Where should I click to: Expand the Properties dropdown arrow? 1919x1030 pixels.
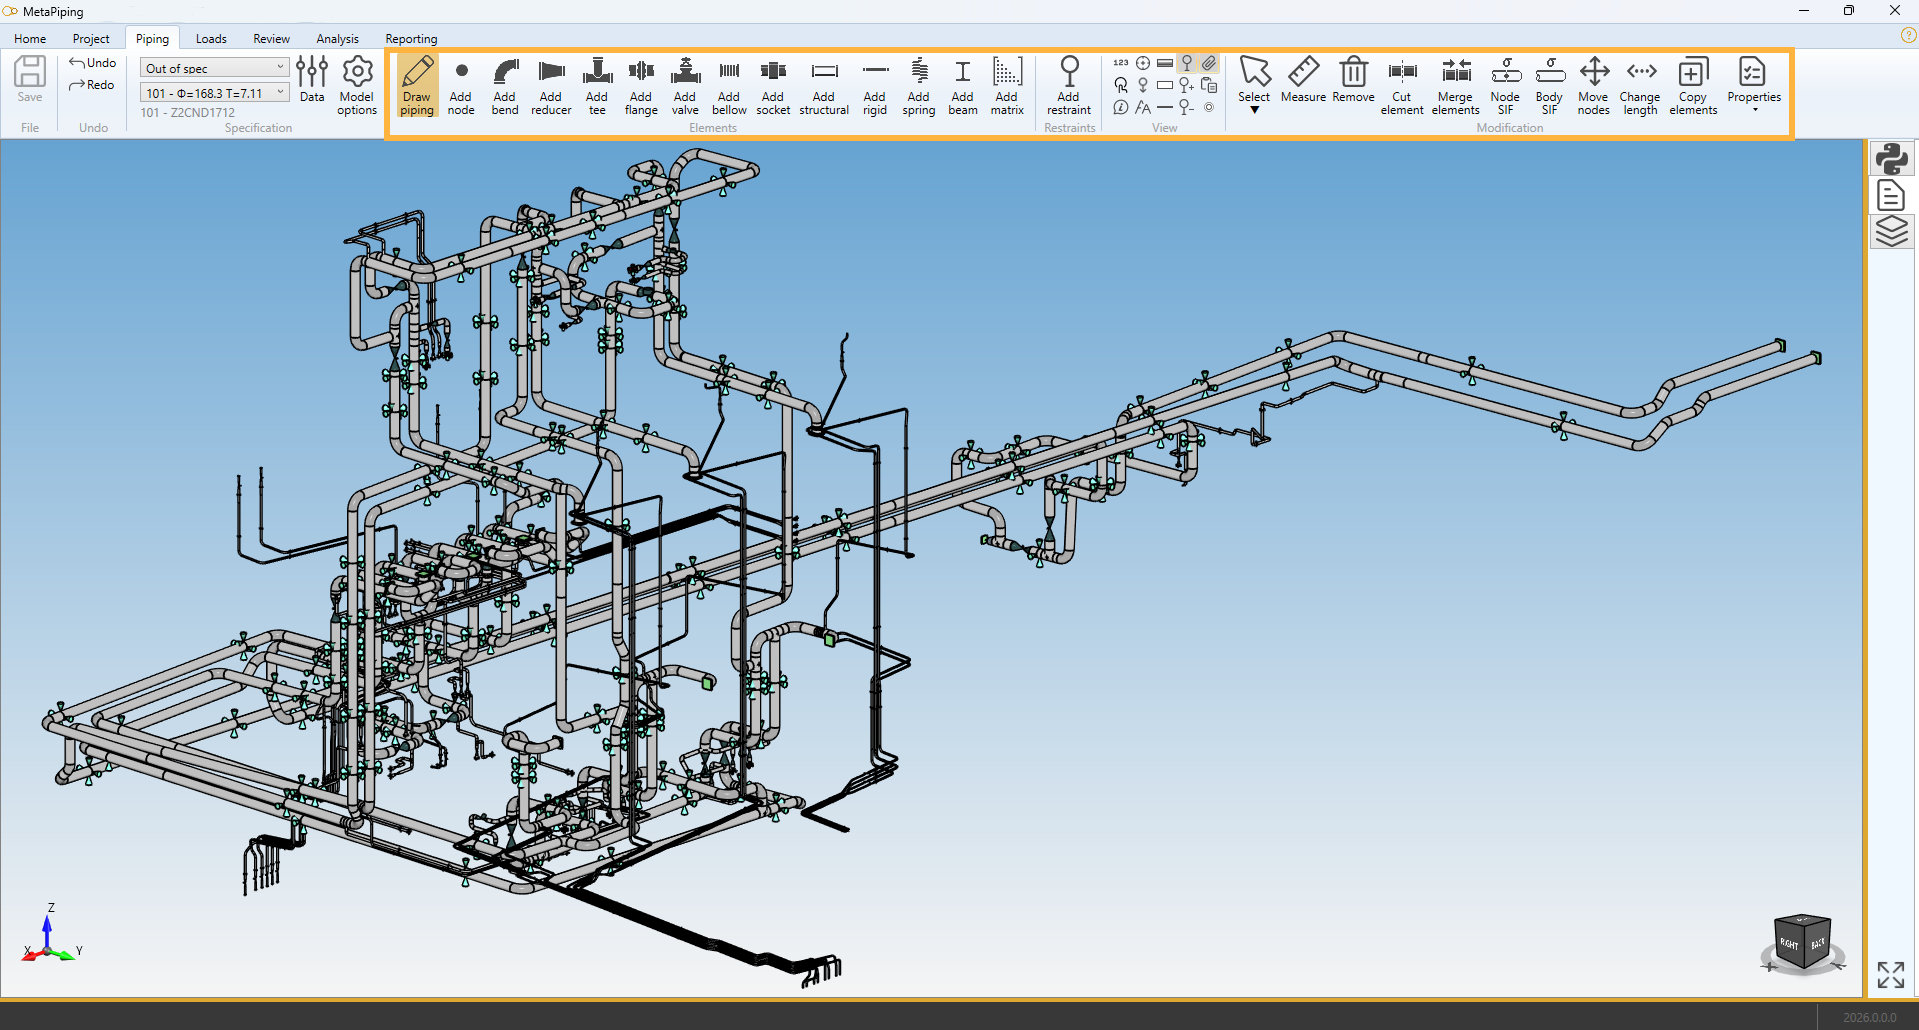point(1754,110)
